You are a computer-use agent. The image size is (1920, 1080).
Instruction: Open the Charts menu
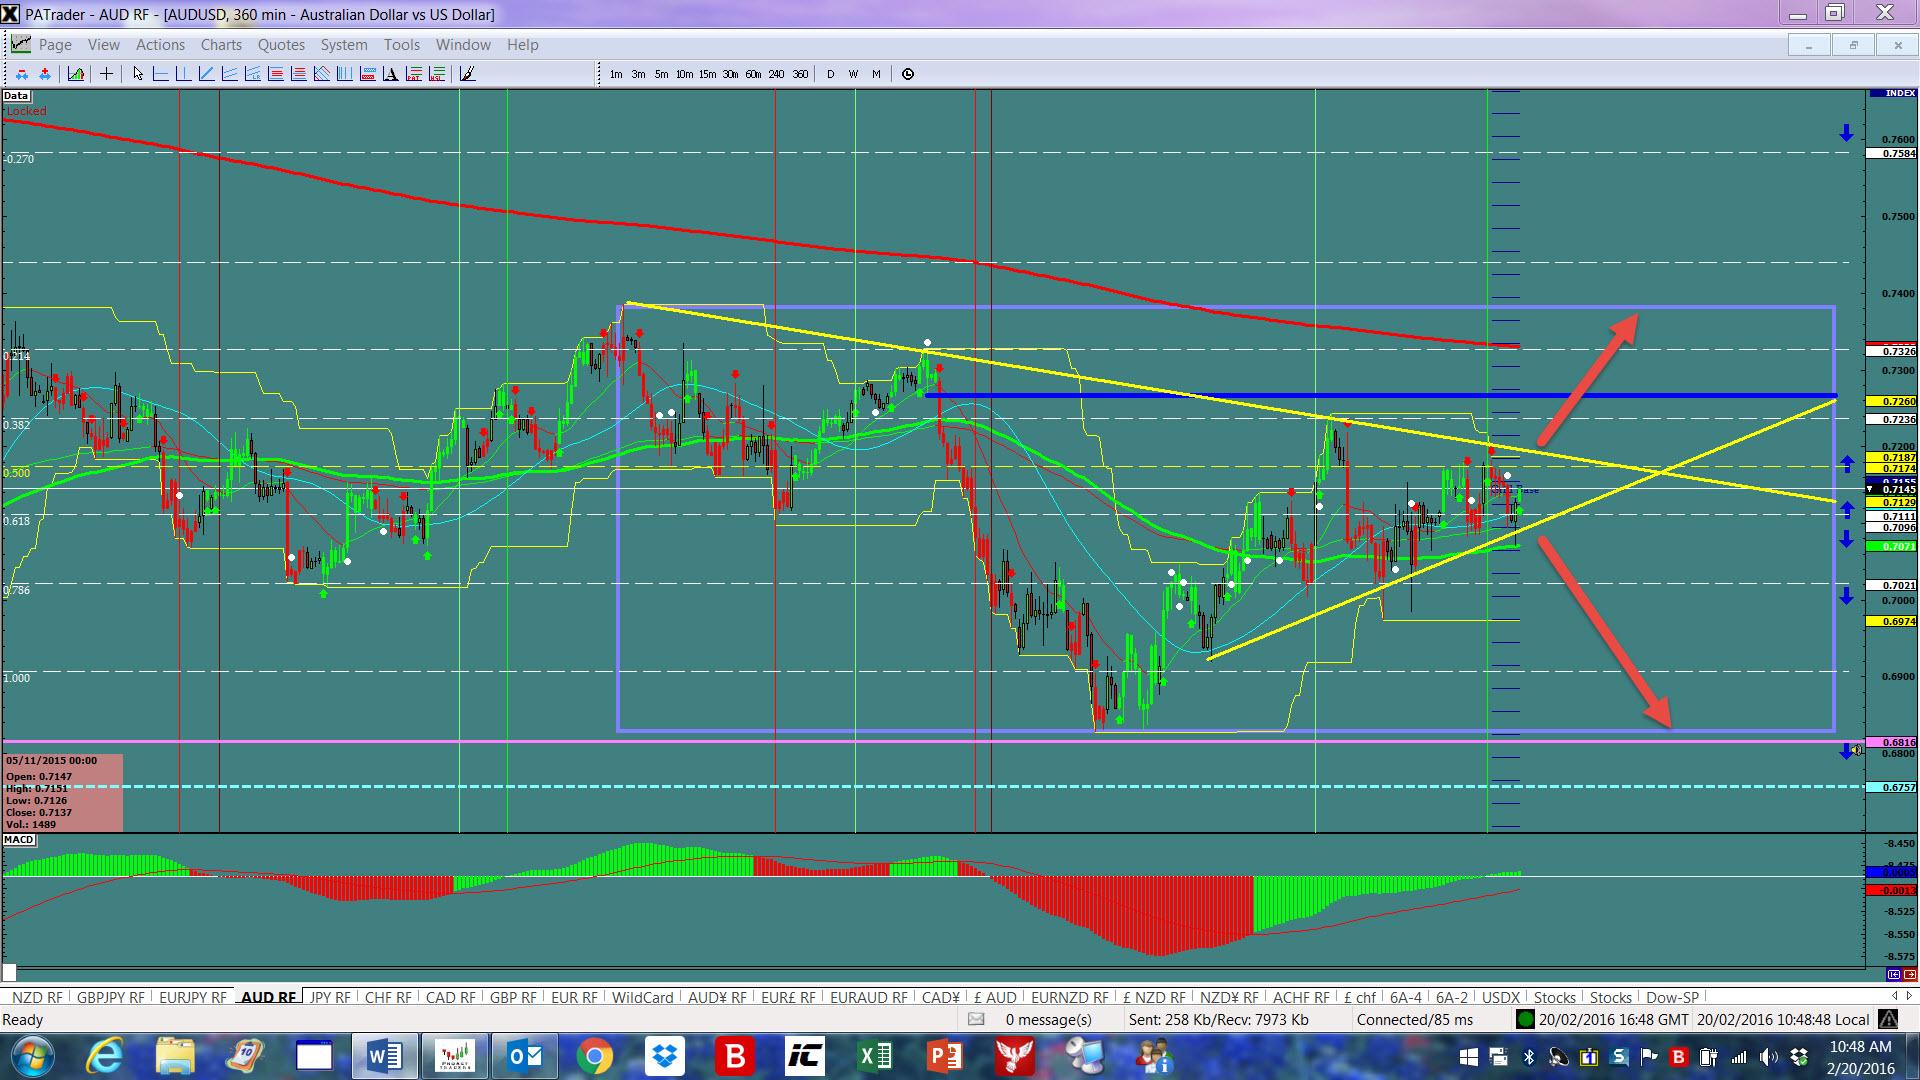[x=221, y=45]
